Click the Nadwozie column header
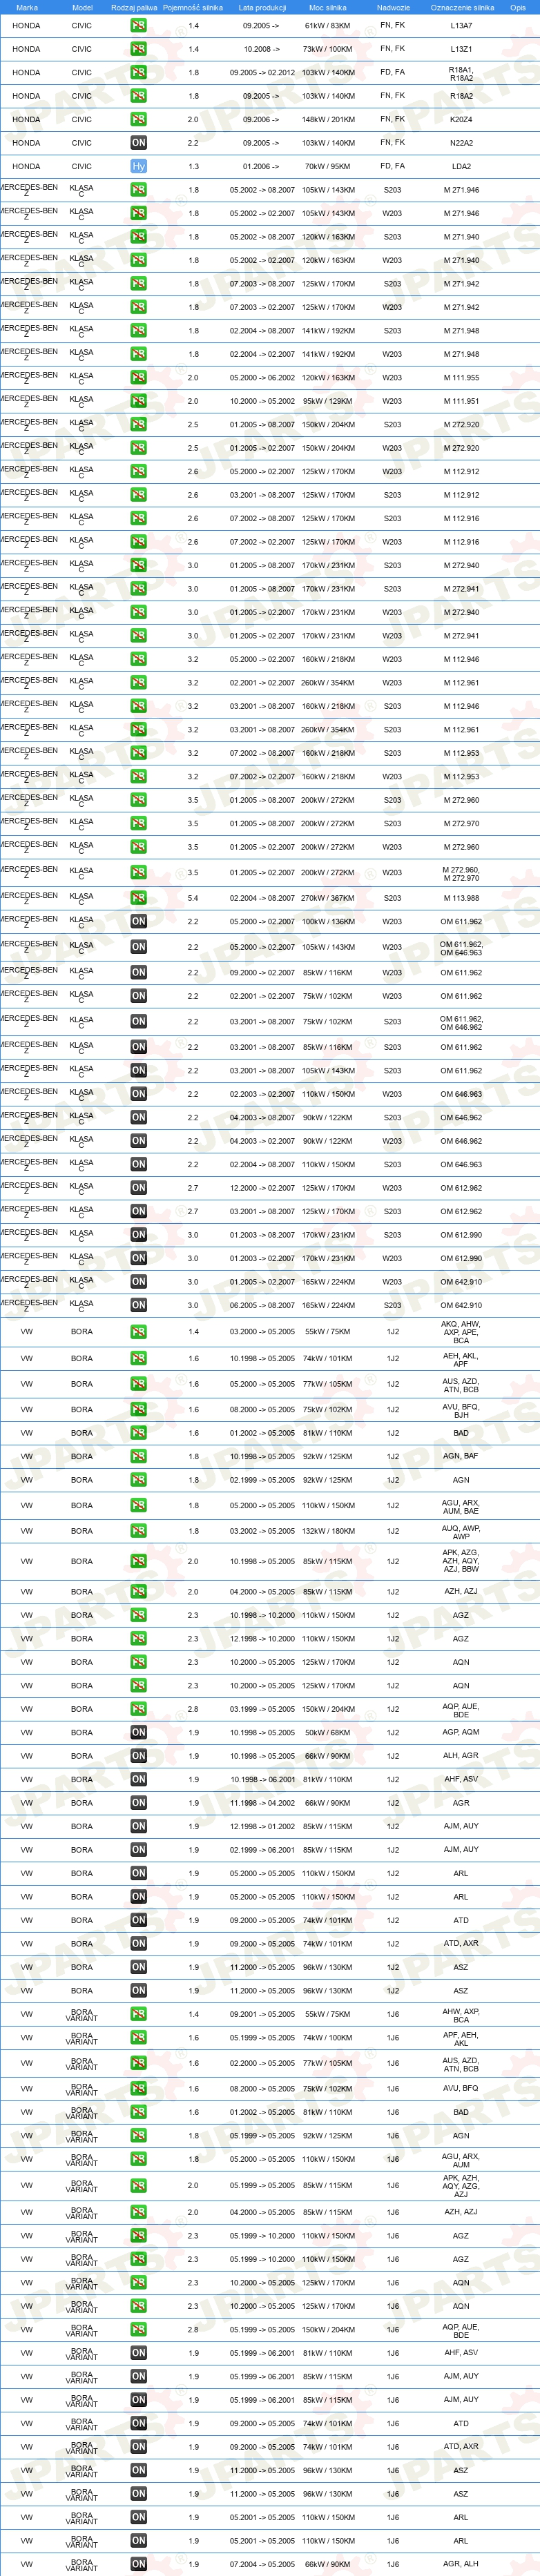540x2576 pixels. (x=393, y=7)
